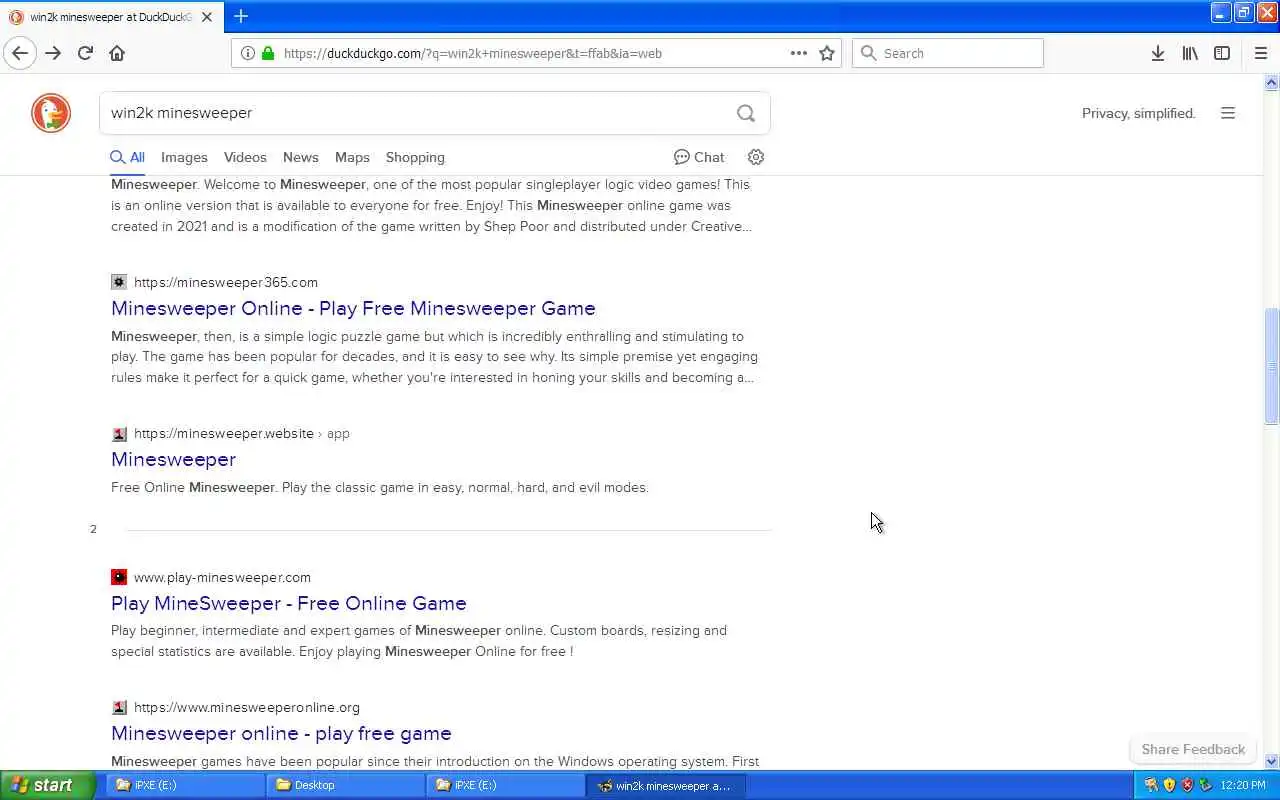The height and width of the screenshot is (800, 1280).
Task: Switch to the first iPXE (E:) taskbar window
Action: 185,785
